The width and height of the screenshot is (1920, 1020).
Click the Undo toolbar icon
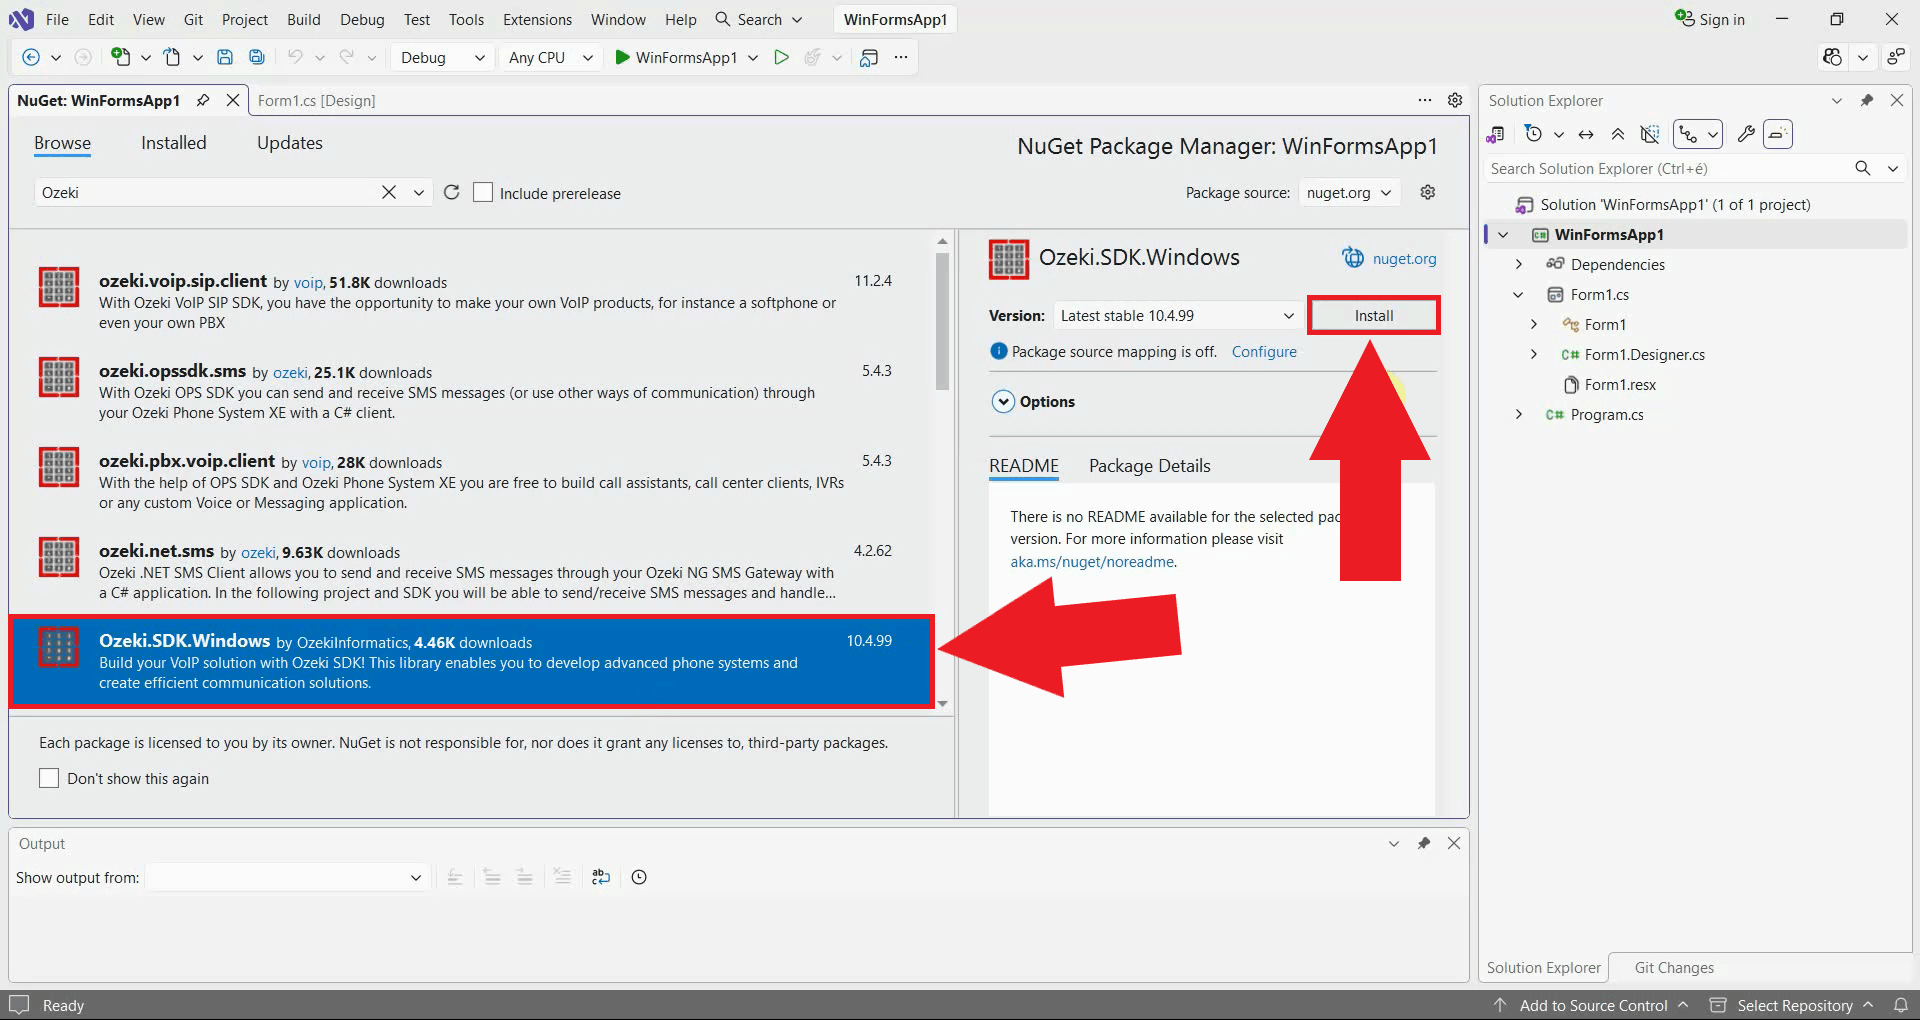coord(295,57)
